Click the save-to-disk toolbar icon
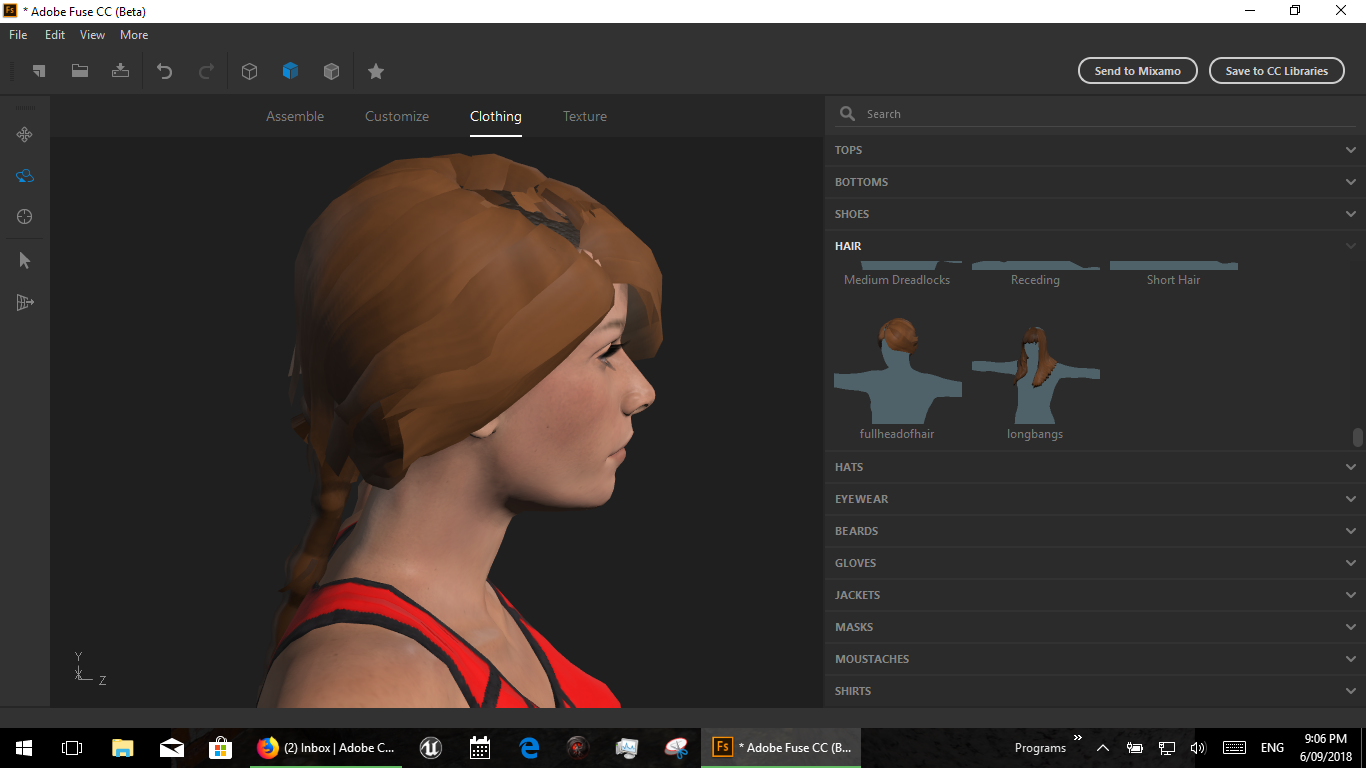This screenshot has height=768, width=1366. [x=120, y=71]
